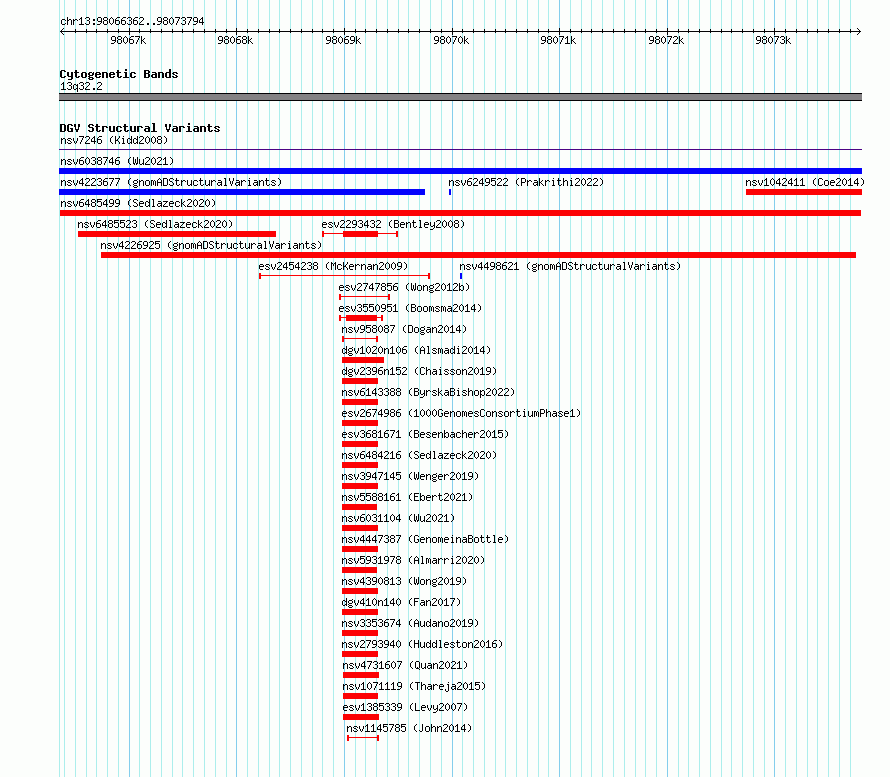Click the 13q32.2 band label
The width and height of the screenshot is (890, 777).
coord(81,86)
